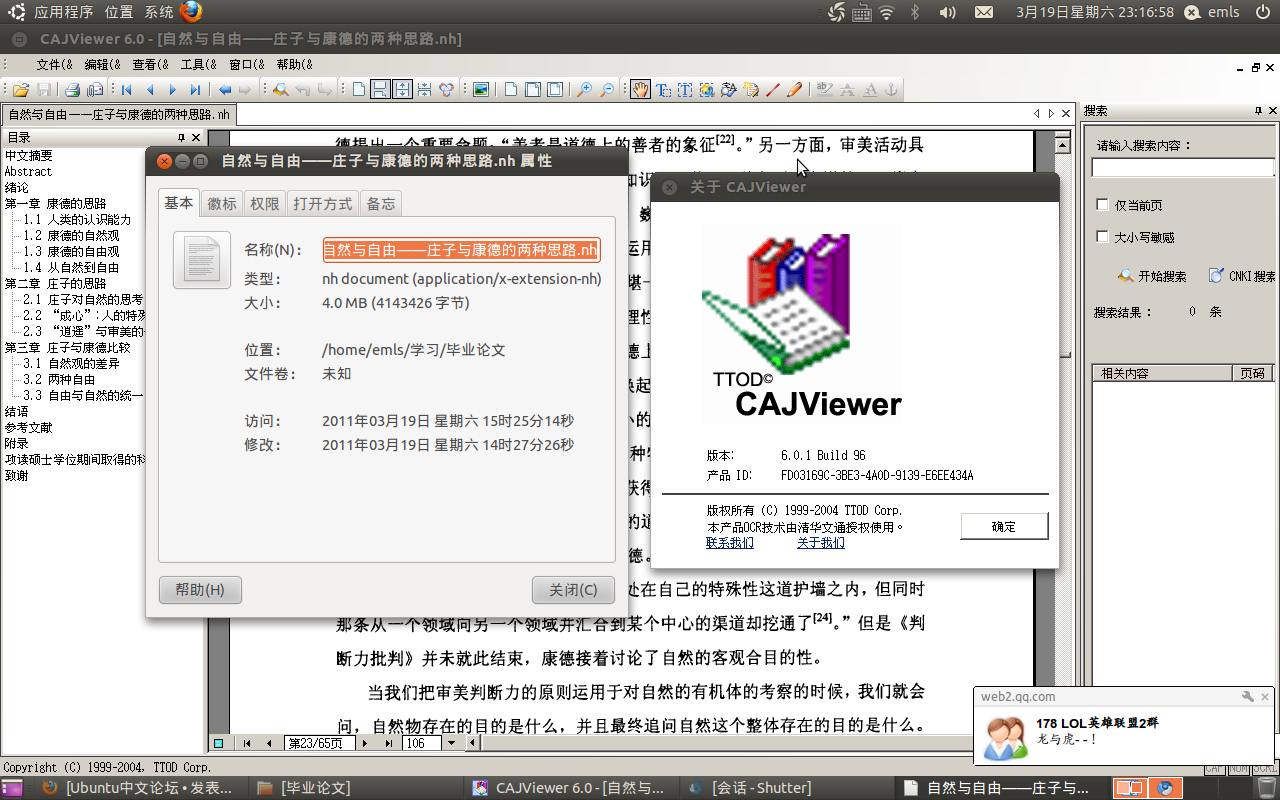Click the 联系我们 link
This screenshot has height=800, width=1280.
[x=730, y=543]
